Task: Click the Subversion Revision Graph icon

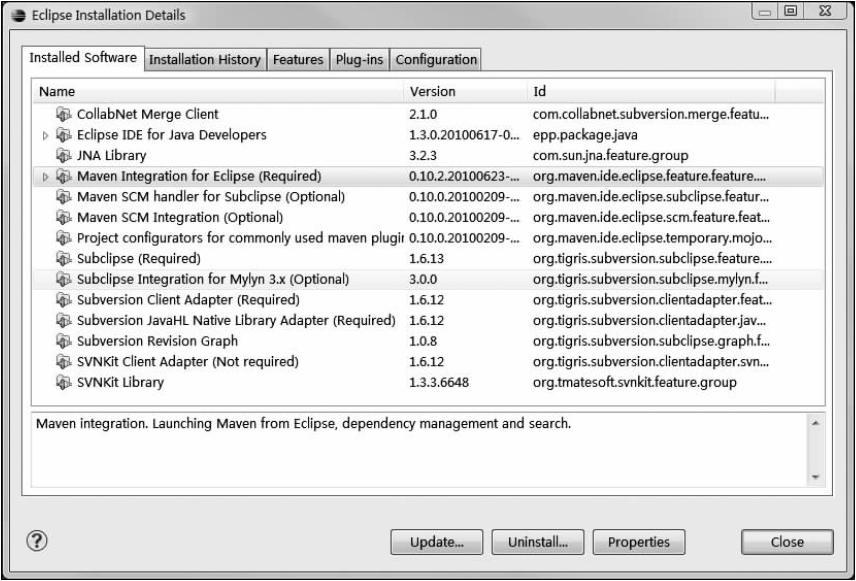Action: (x=65, y=341)
